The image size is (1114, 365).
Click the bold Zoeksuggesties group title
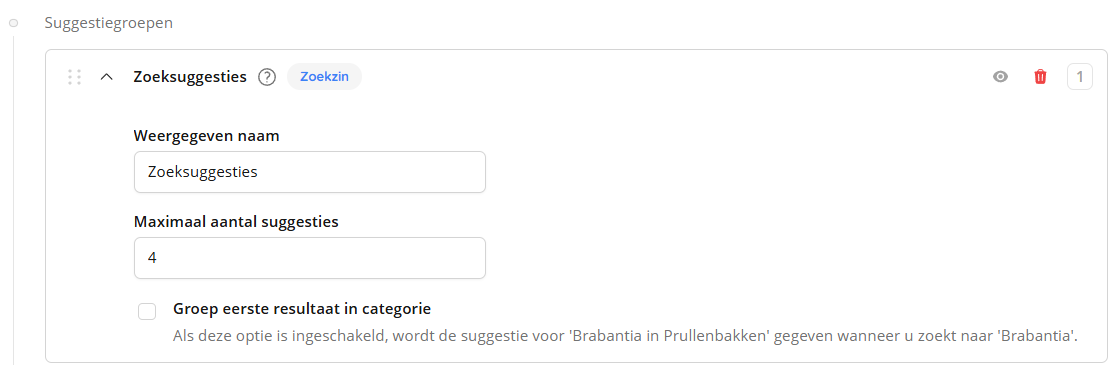(190, 77)
